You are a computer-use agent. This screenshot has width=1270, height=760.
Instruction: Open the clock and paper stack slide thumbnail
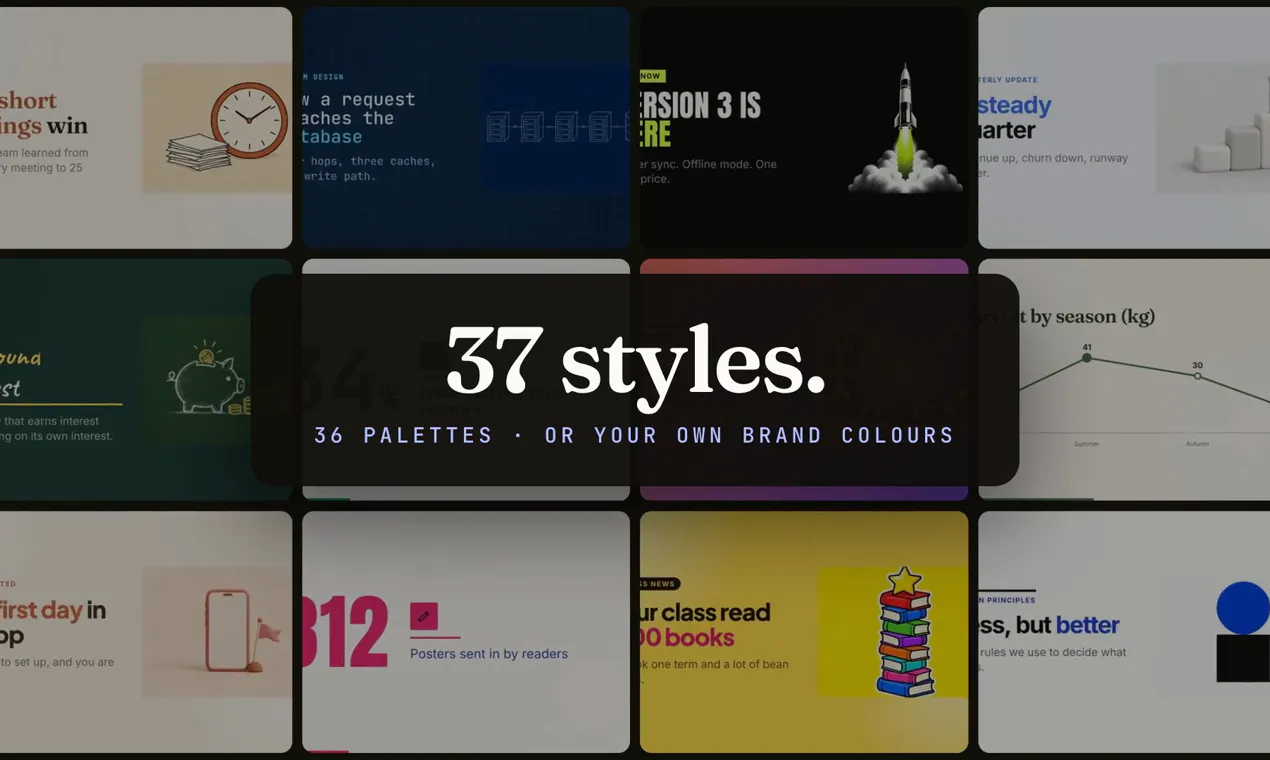click(x=146, y=128)
